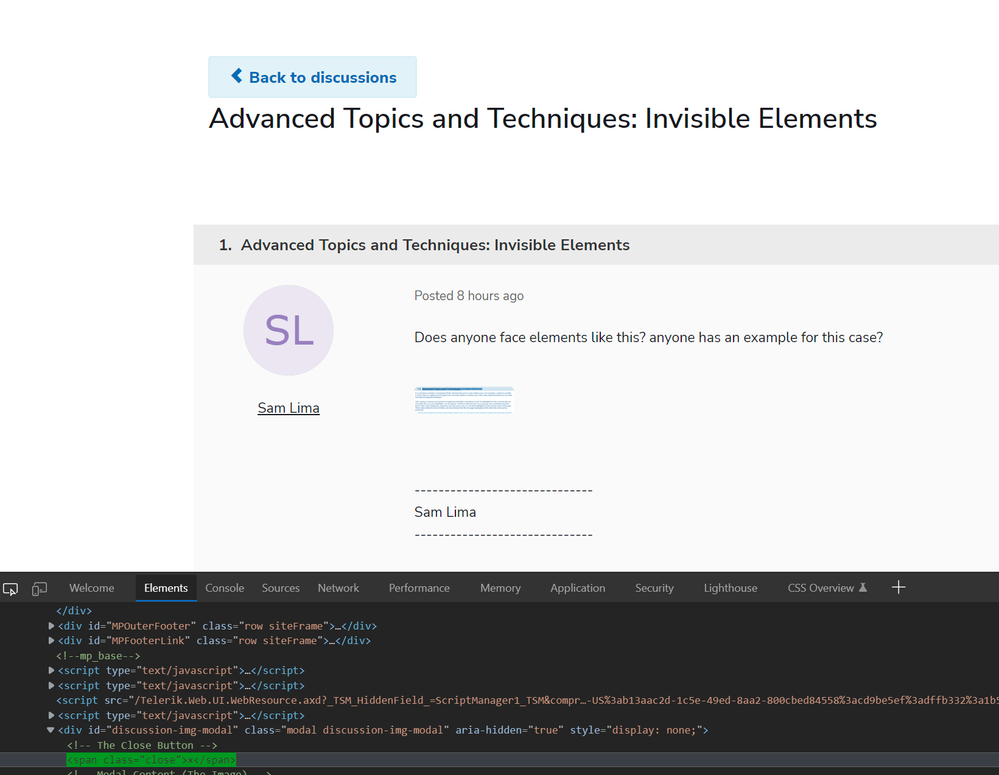Collapse the discussion-img-modal div node
The image size is (999, 775).
tap(52, 731)
